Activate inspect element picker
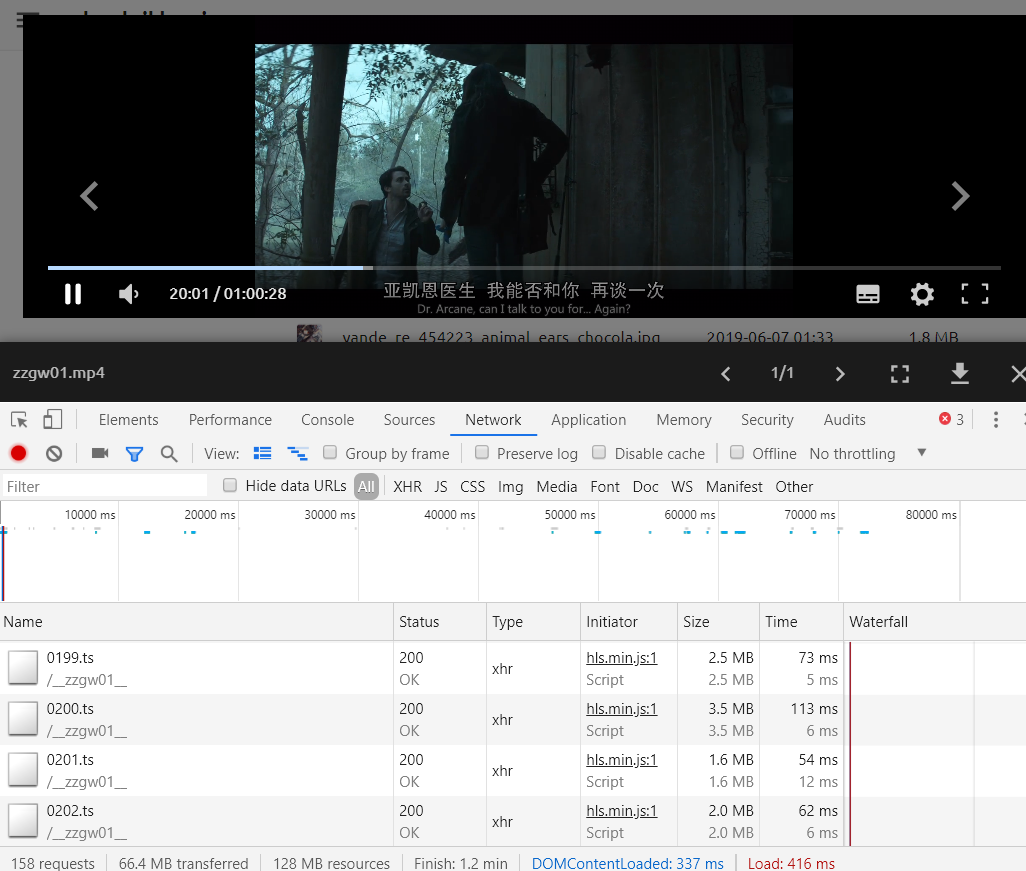 click(x=19, y=419)
